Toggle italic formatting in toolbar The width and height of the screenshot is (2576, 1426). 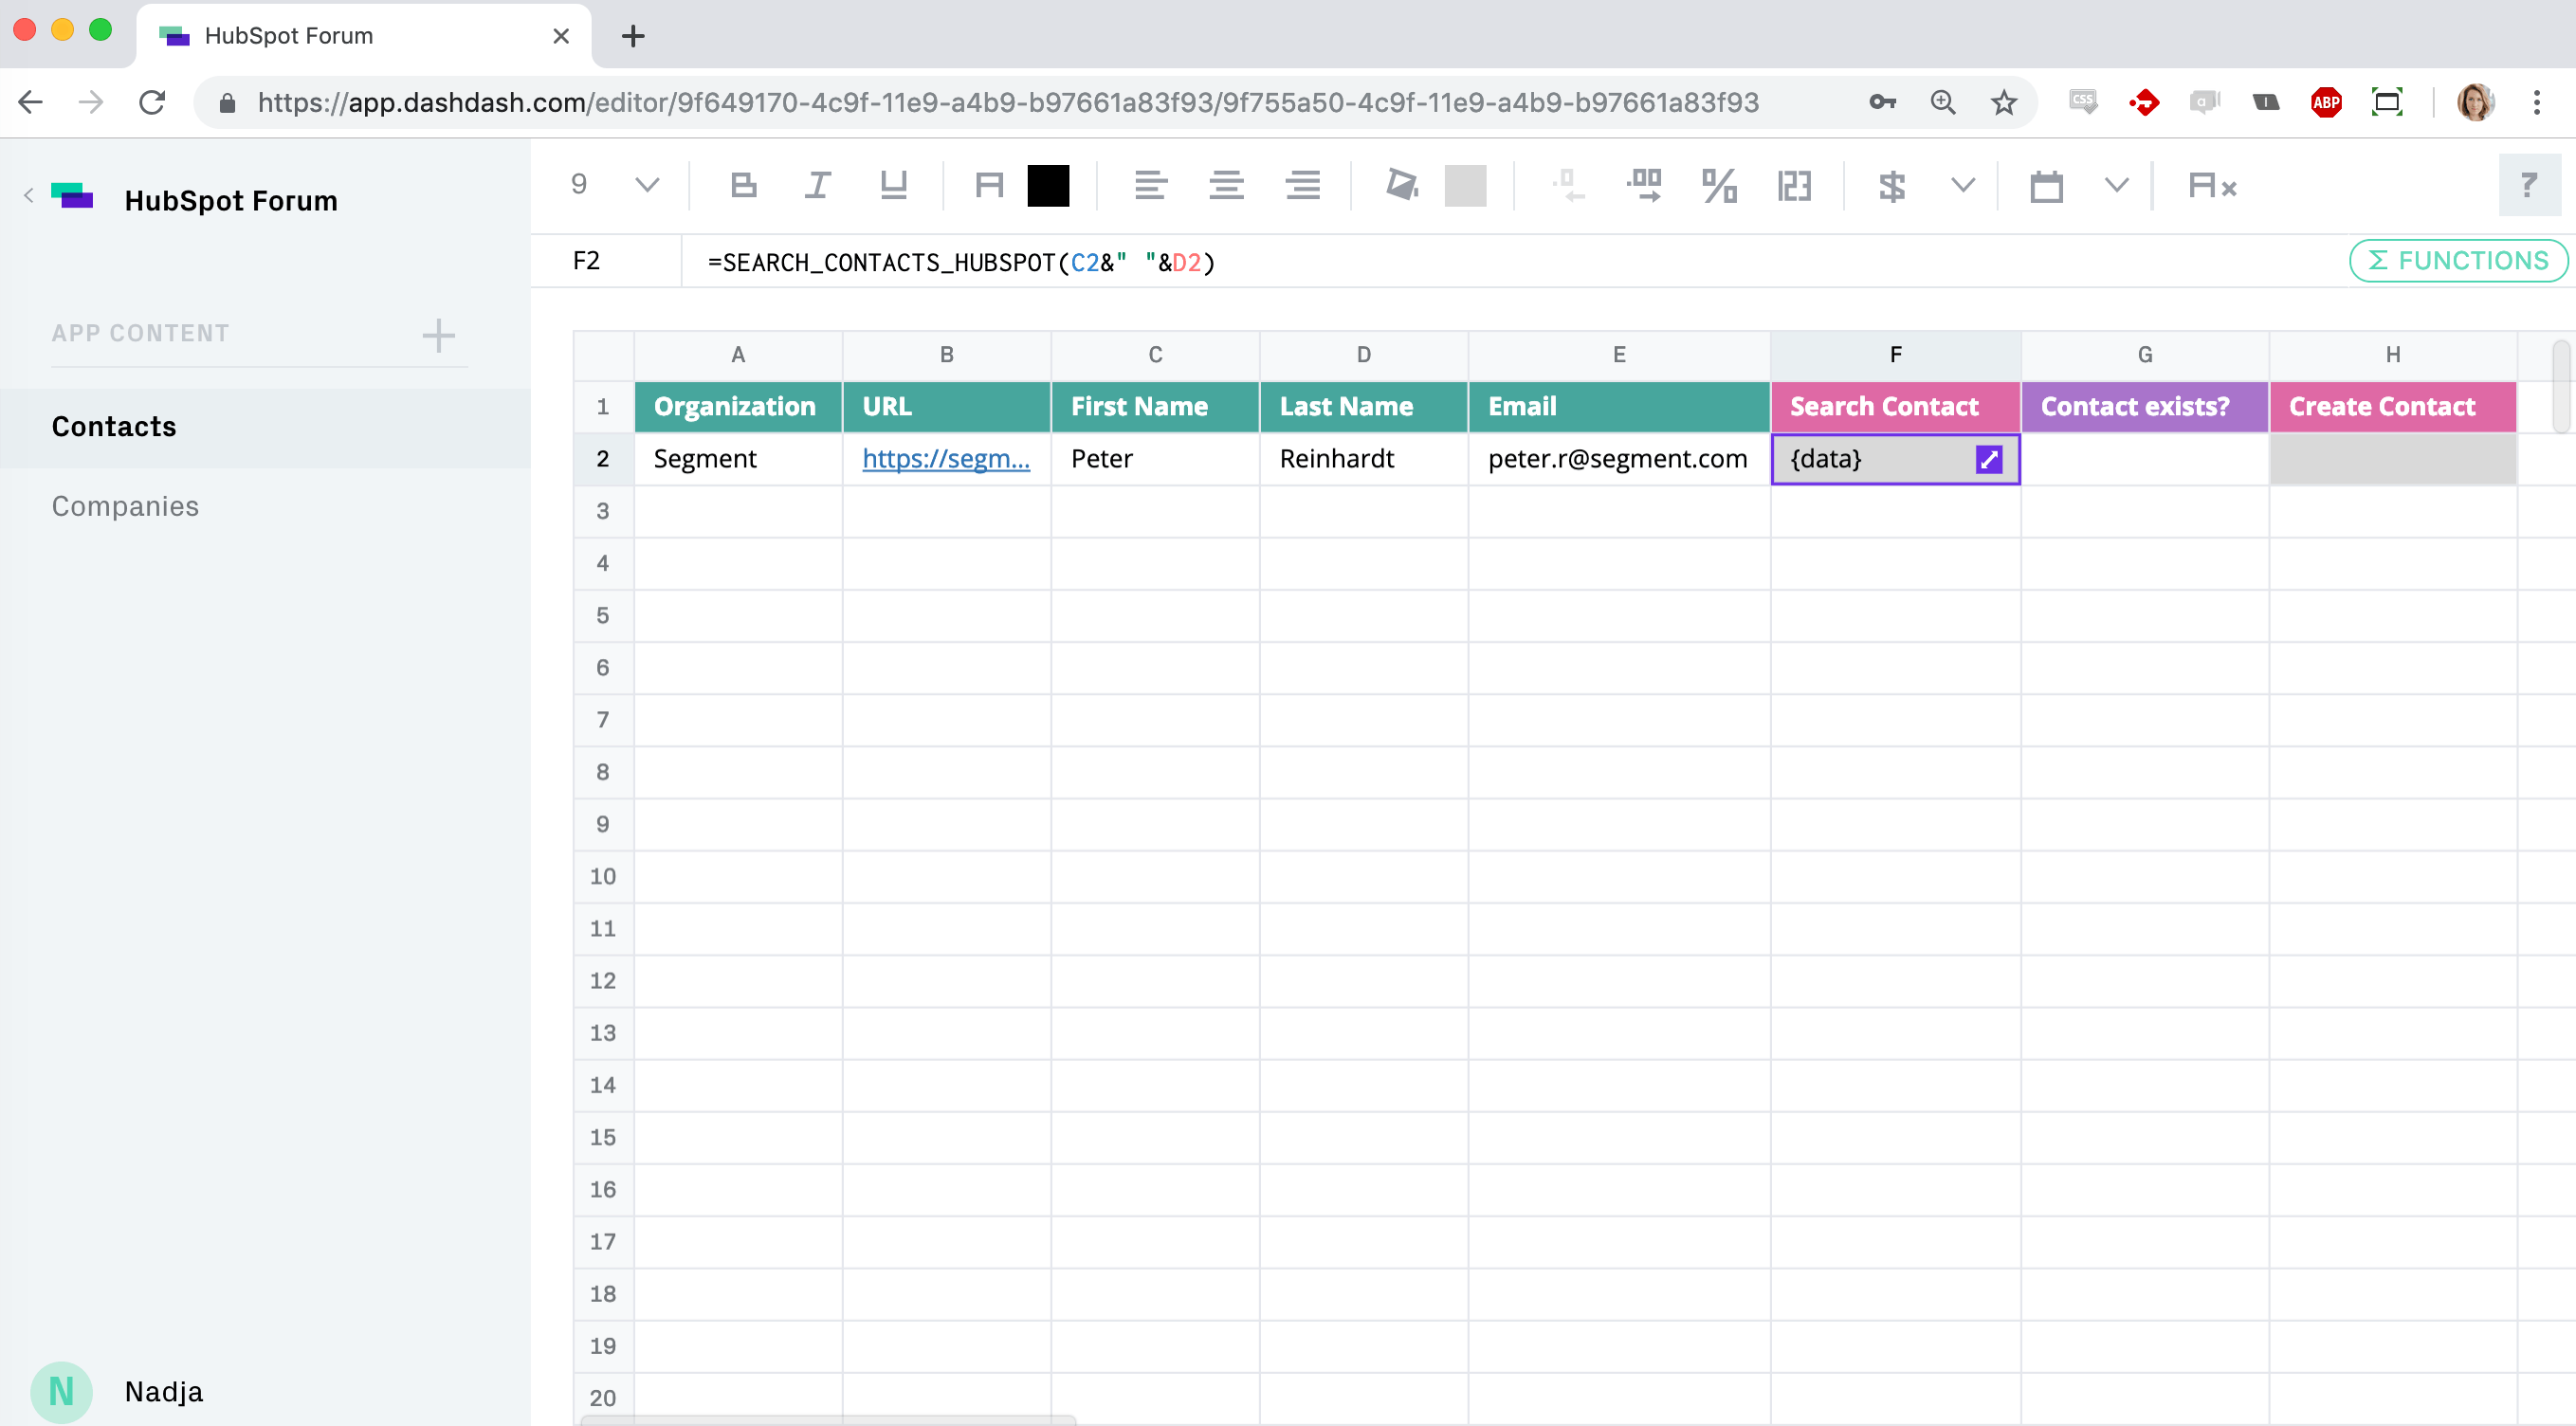coord(817,185)
